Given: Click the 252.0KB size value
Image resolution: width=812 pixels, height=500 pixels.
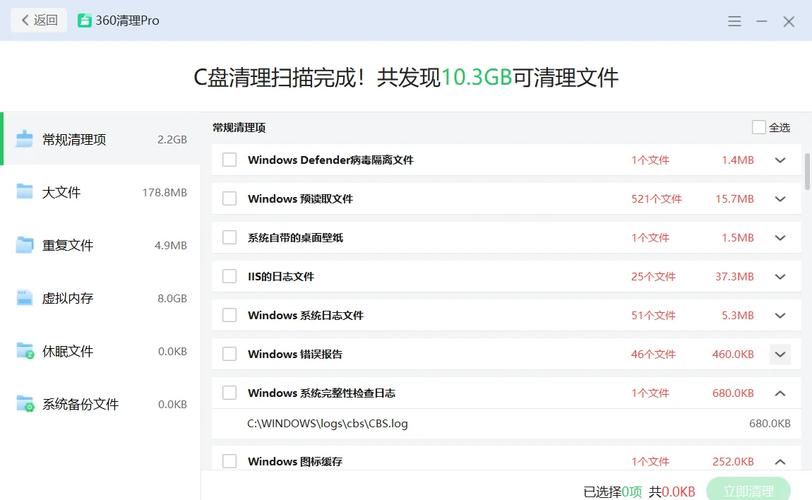Looking at the screenshot, I should point(733,461).
